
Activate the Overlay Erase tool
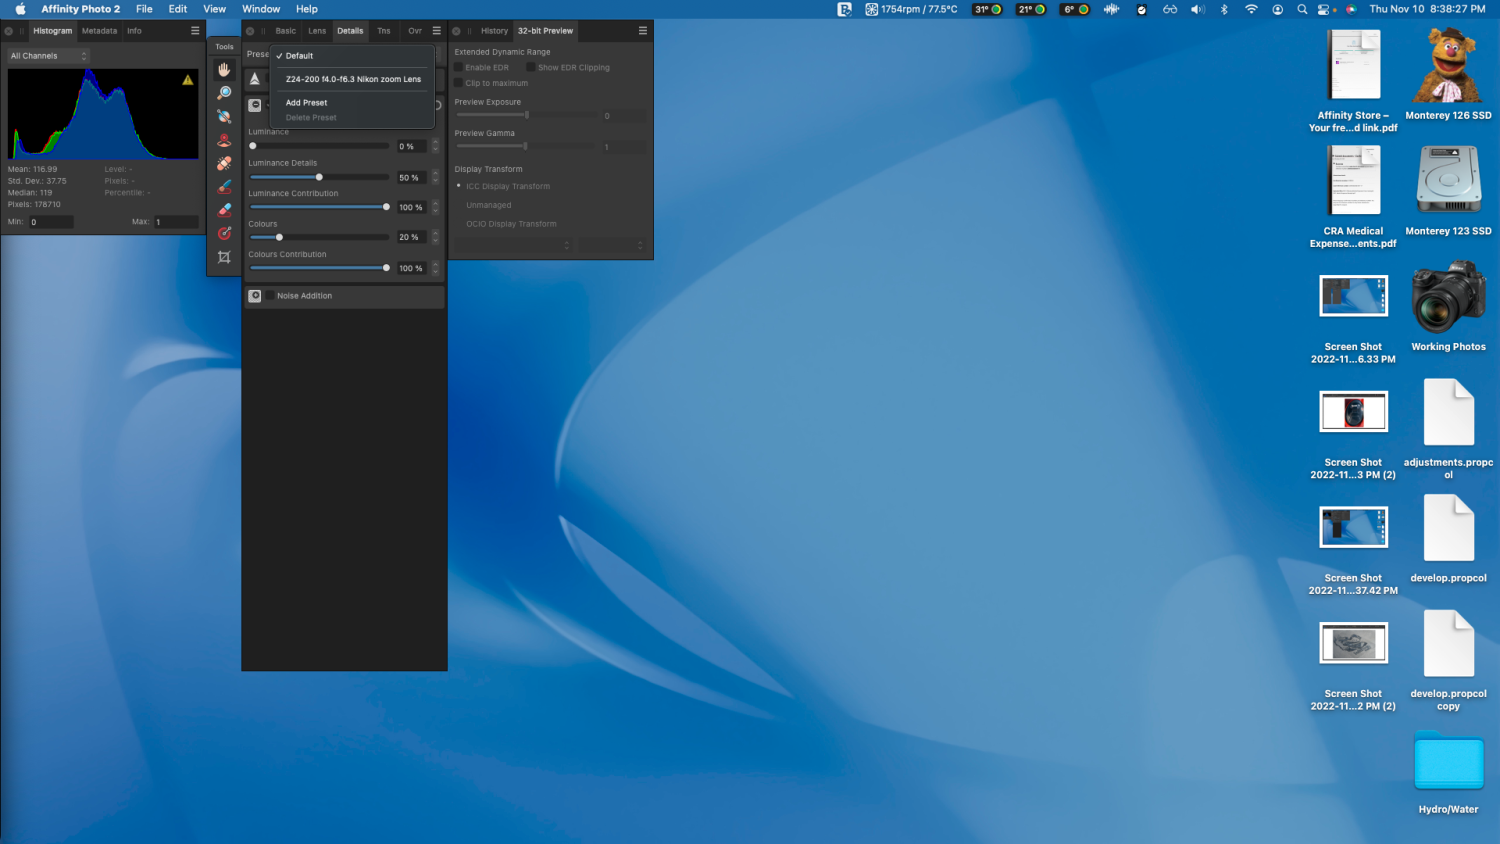[x=224, y=210]
